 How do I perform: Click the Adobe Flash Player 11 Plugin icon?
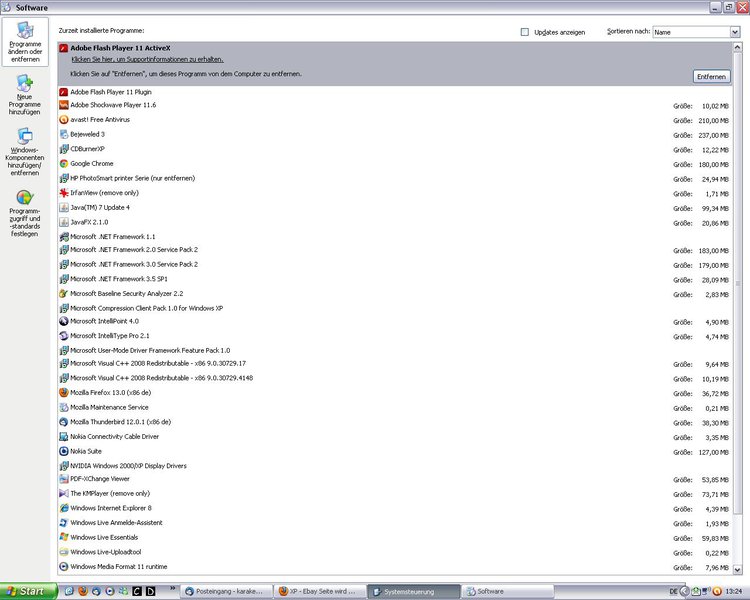[64, 92]
